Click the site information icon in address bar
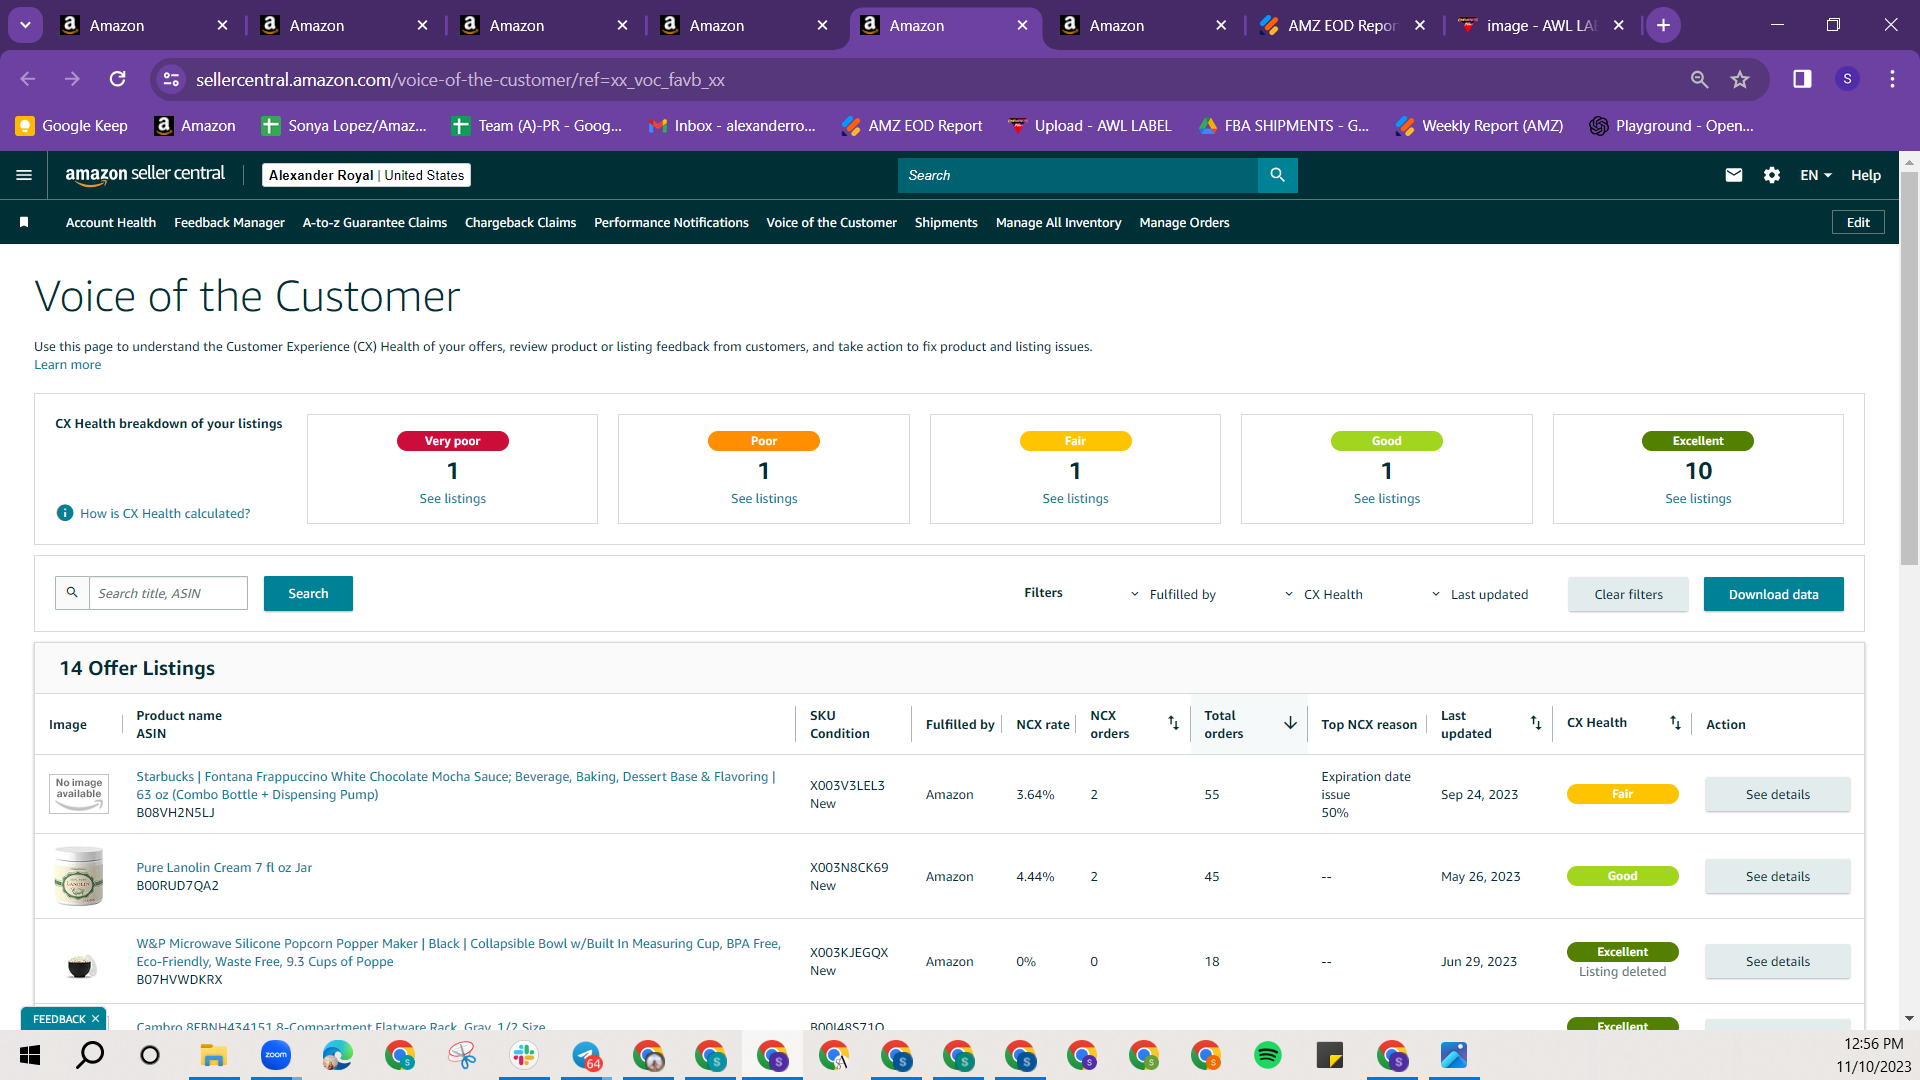This screenshot has height=1080, width=1920. pos(171,79)
